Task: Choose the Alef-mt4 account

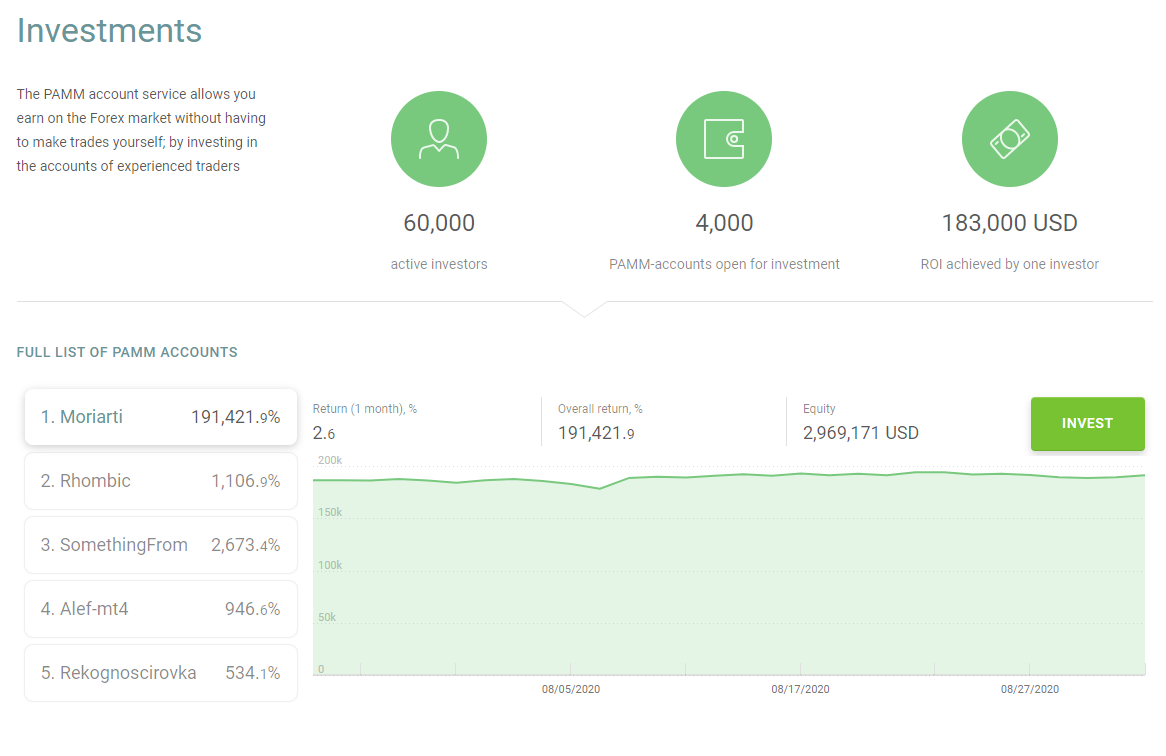Action: pyautogui.click(x=161, y=609)
